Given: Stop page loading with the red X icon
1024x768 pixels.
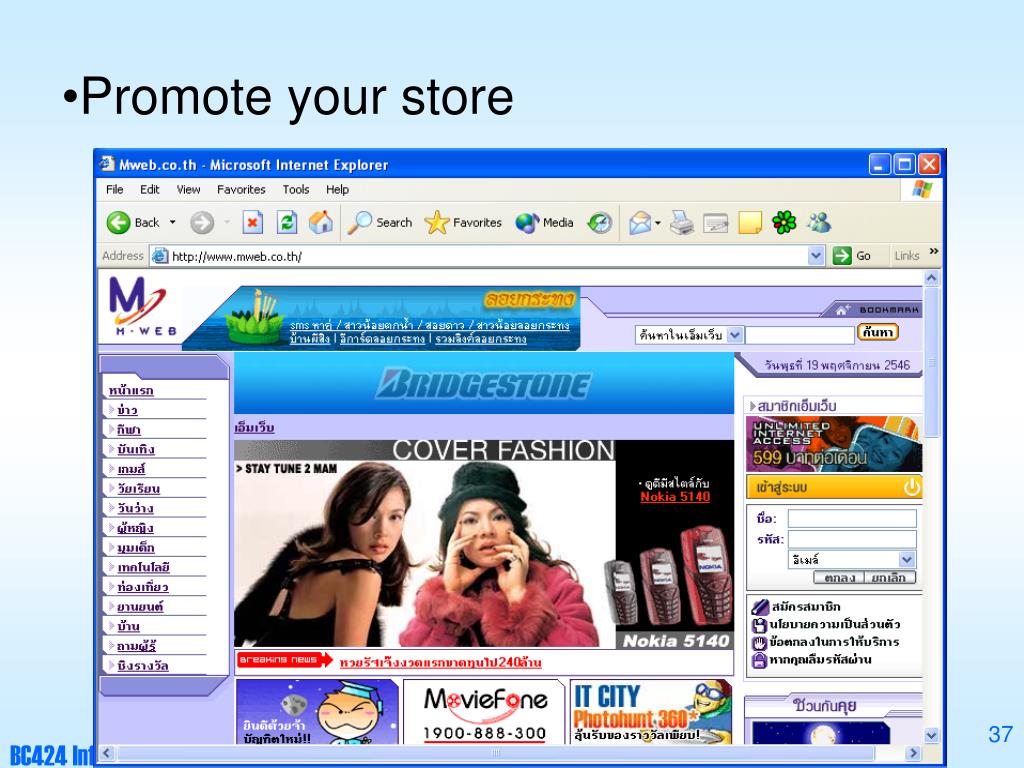Looking at the screenshot, I should click(x=252, y=223).
